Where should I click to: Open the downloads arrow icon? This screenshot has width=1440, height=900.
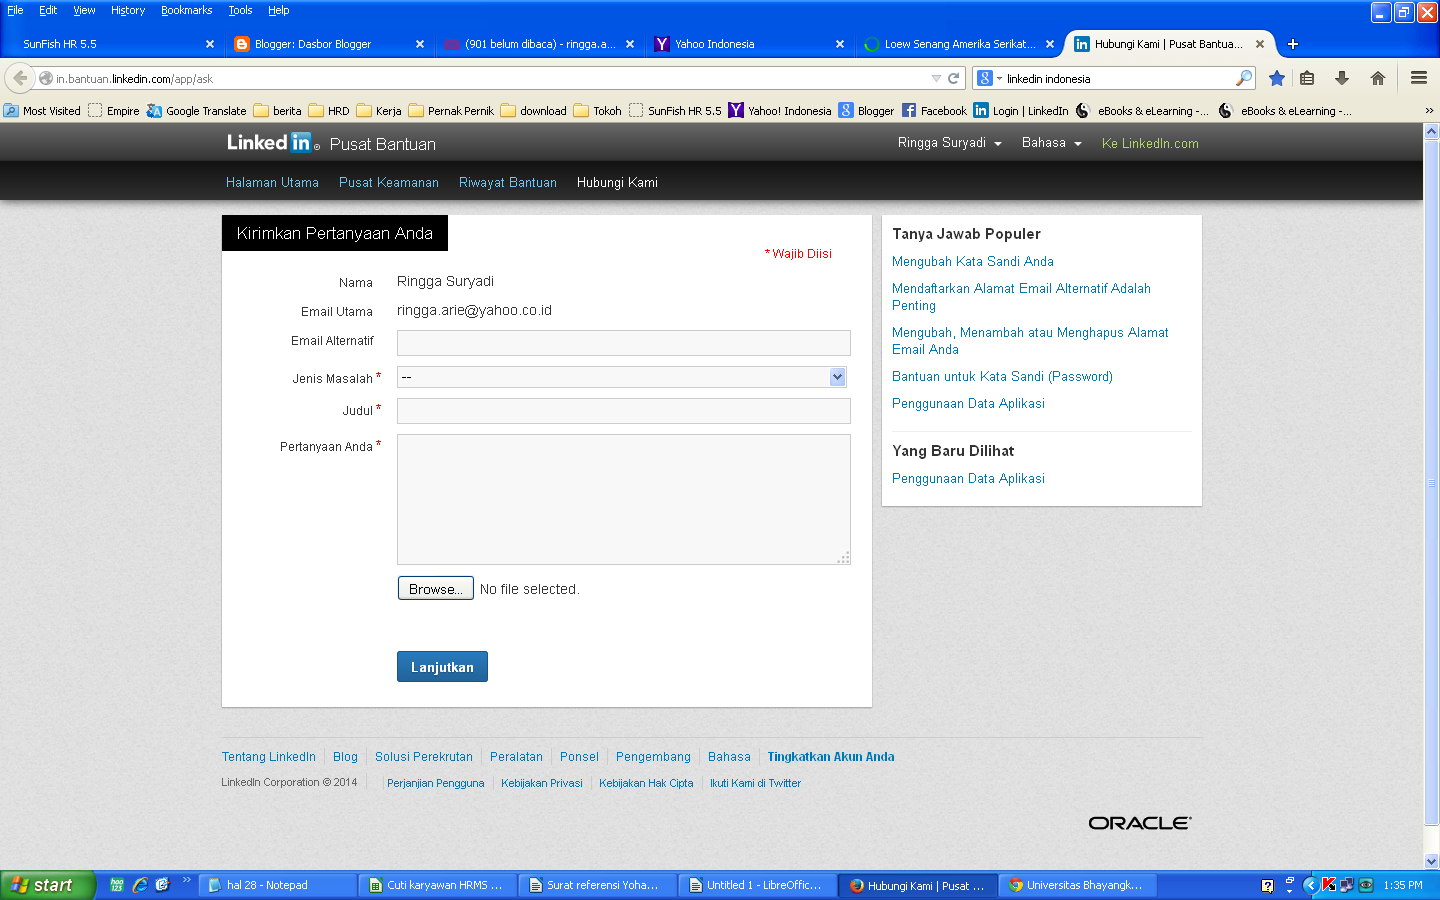[x=1342, y=78]
